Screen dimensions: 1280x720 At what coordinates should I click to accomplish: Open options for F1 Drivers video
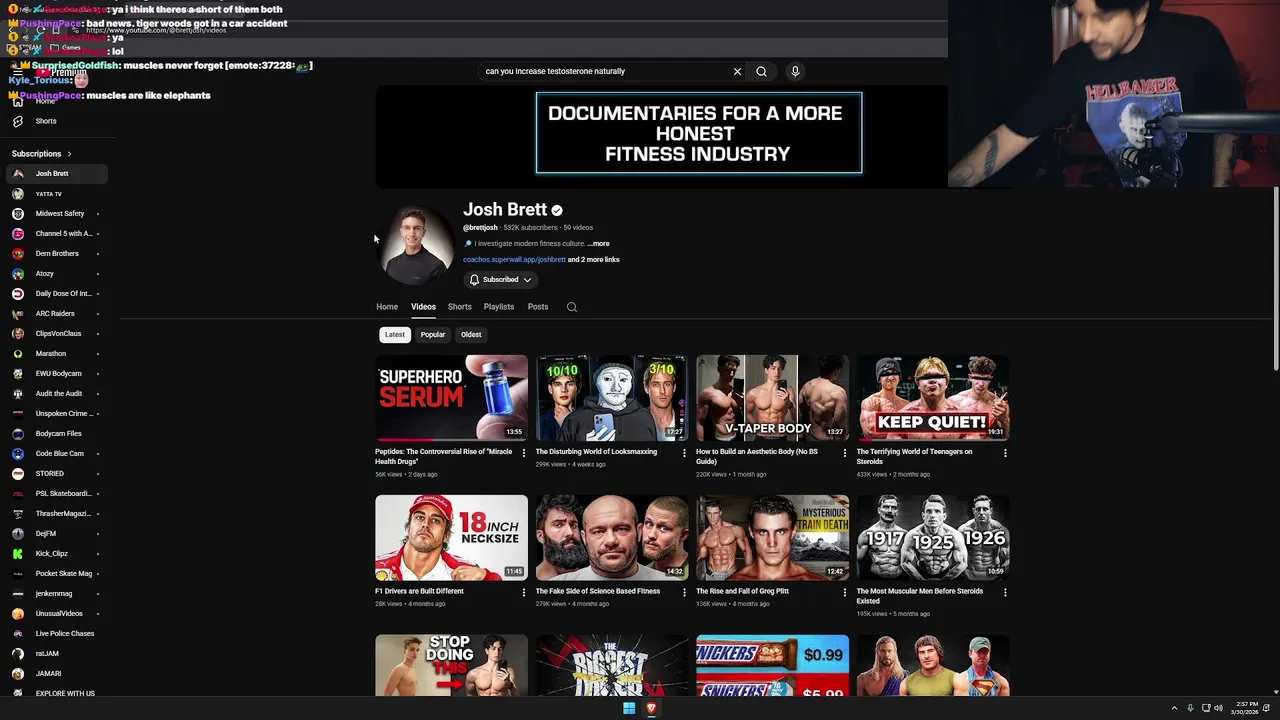pos(524,593)
